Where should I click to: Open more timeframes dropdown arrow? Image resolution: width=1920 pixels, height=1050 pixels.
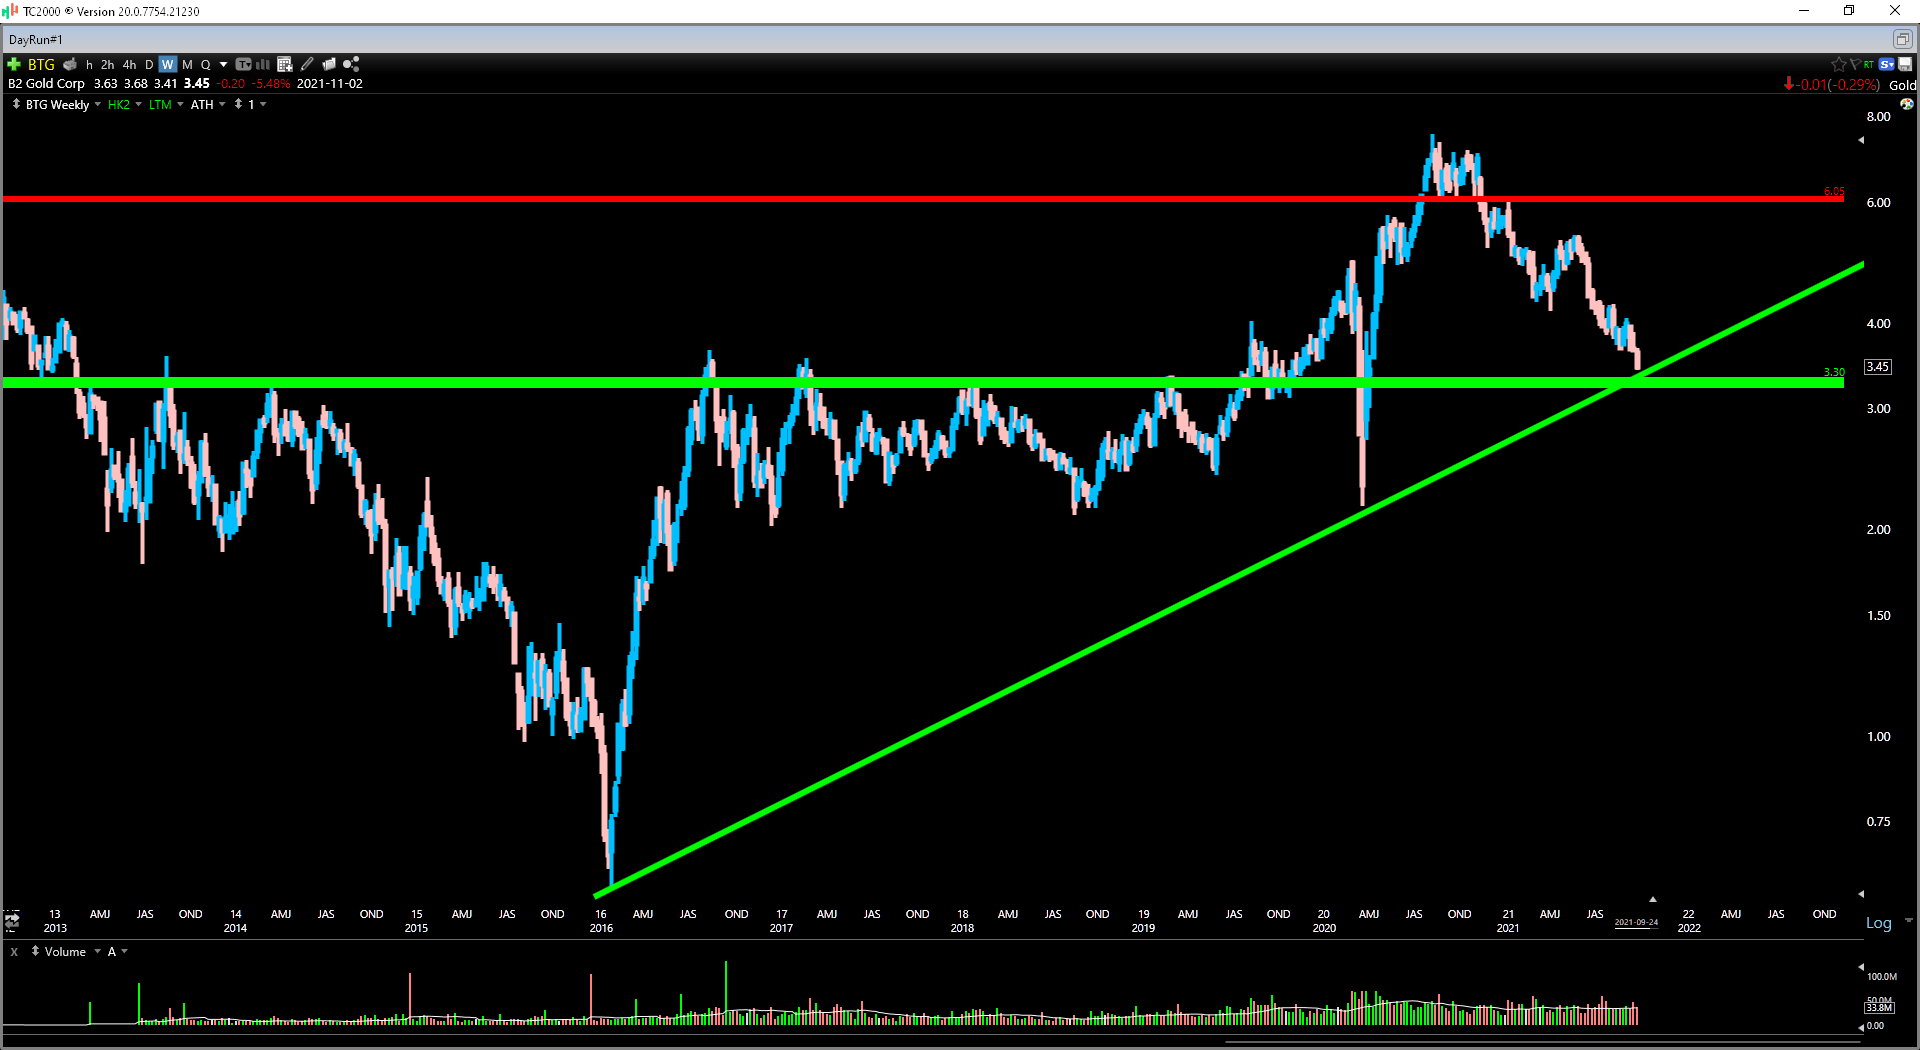pos(223,64)
